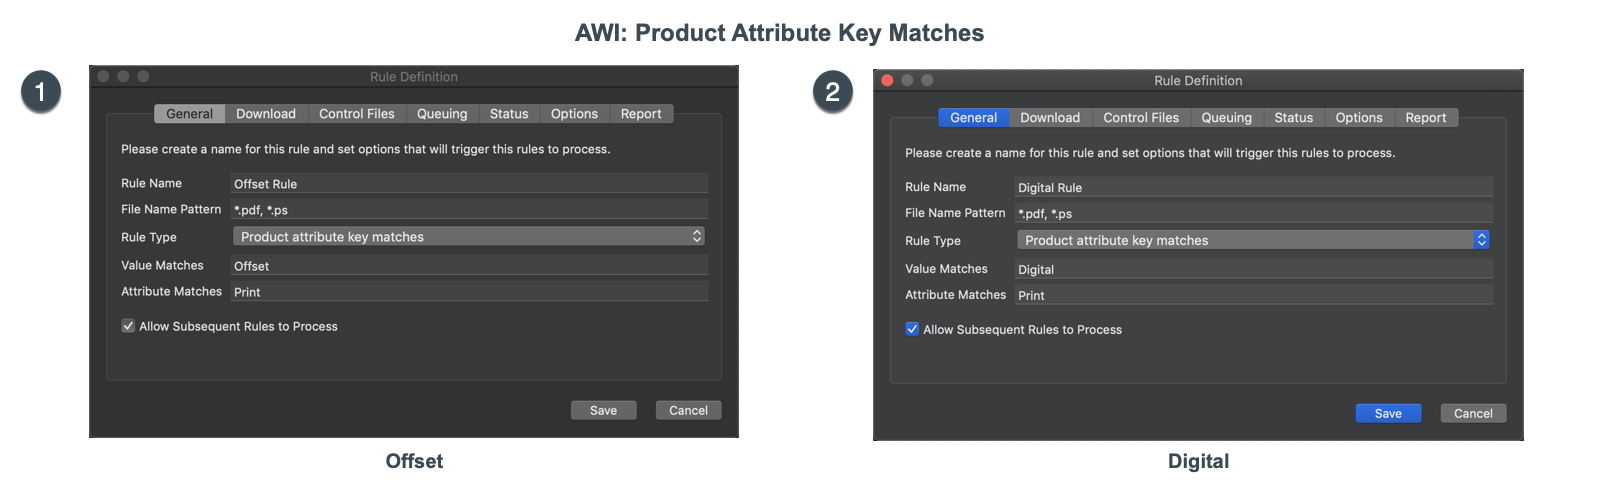This screenshot has width=1604, height=504.
Task: Click the Rule Name field containing Offset Rule
Action: [470, 183]
